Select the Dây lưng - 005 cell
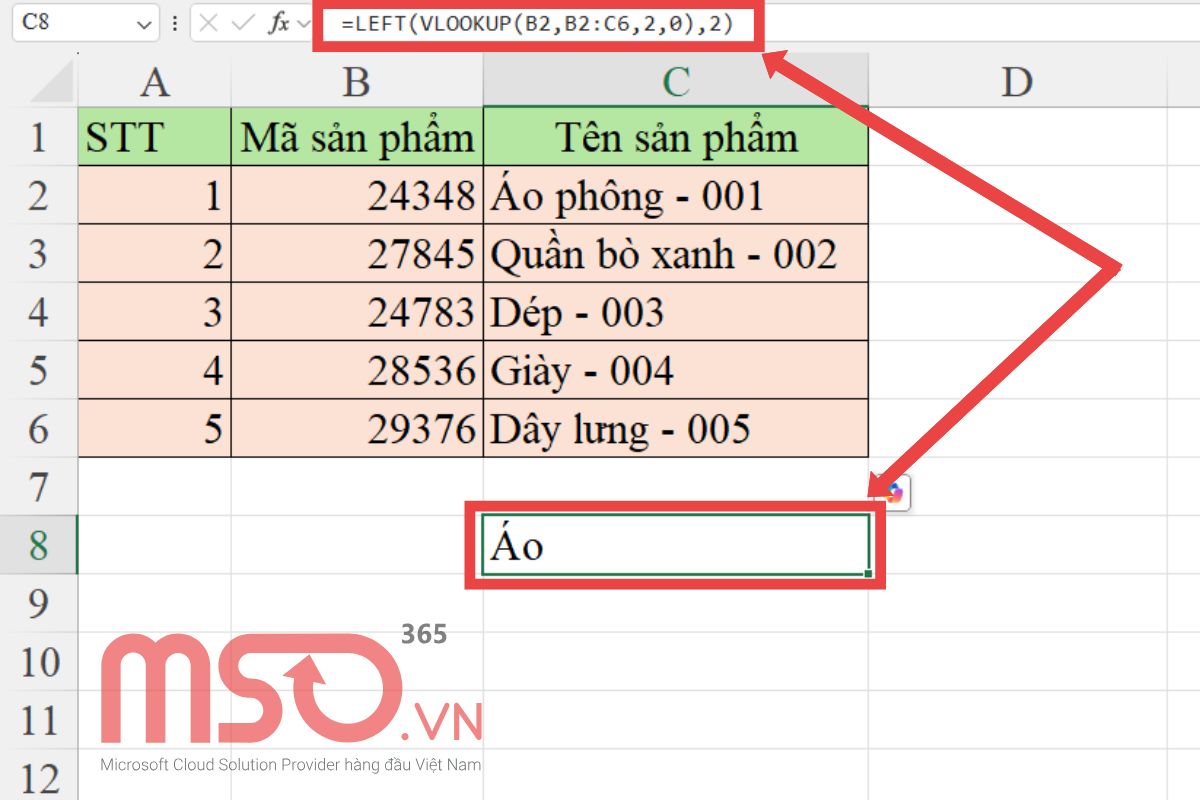 click(676, 429)
